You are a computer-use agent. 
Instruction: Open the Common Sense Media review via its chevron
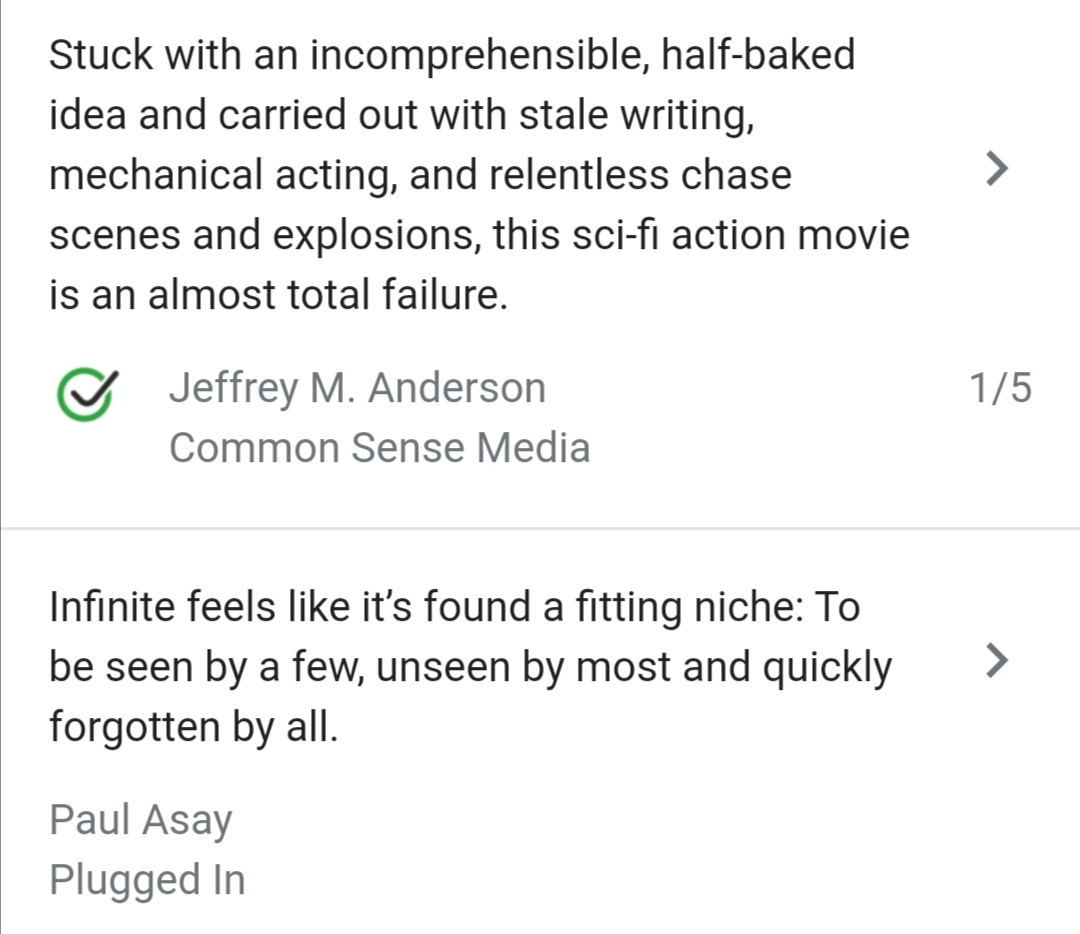pyautogui.click(x=997, y=169)
